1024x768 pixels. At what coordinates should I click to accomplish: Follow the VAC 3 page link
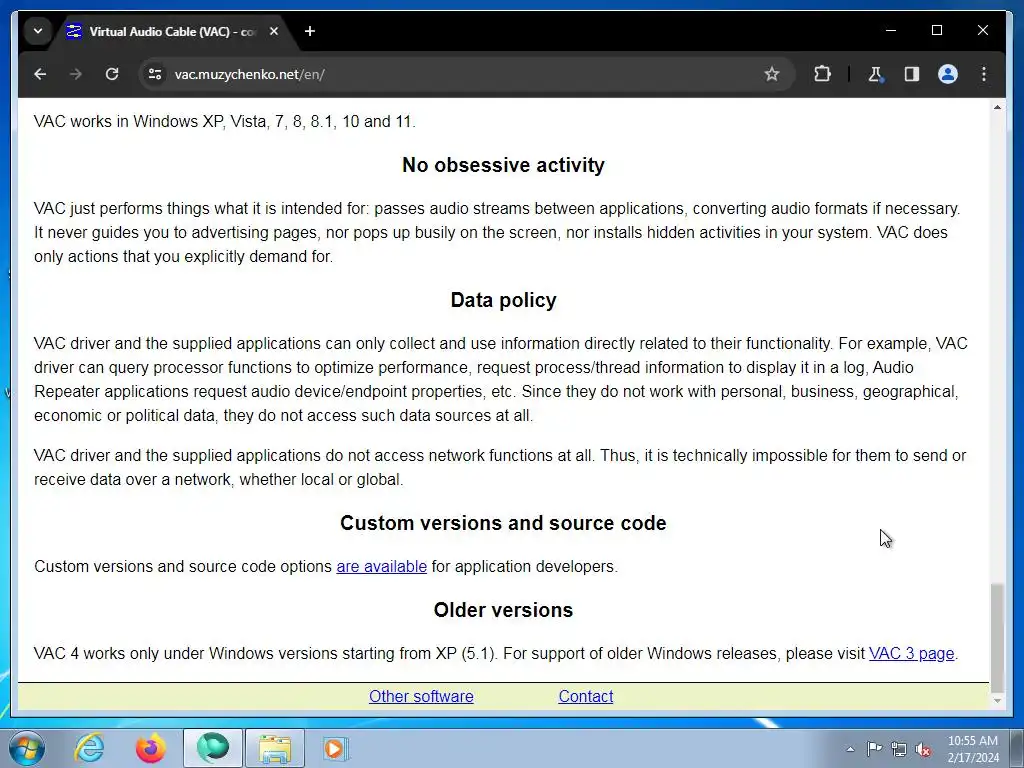[911, 653]
